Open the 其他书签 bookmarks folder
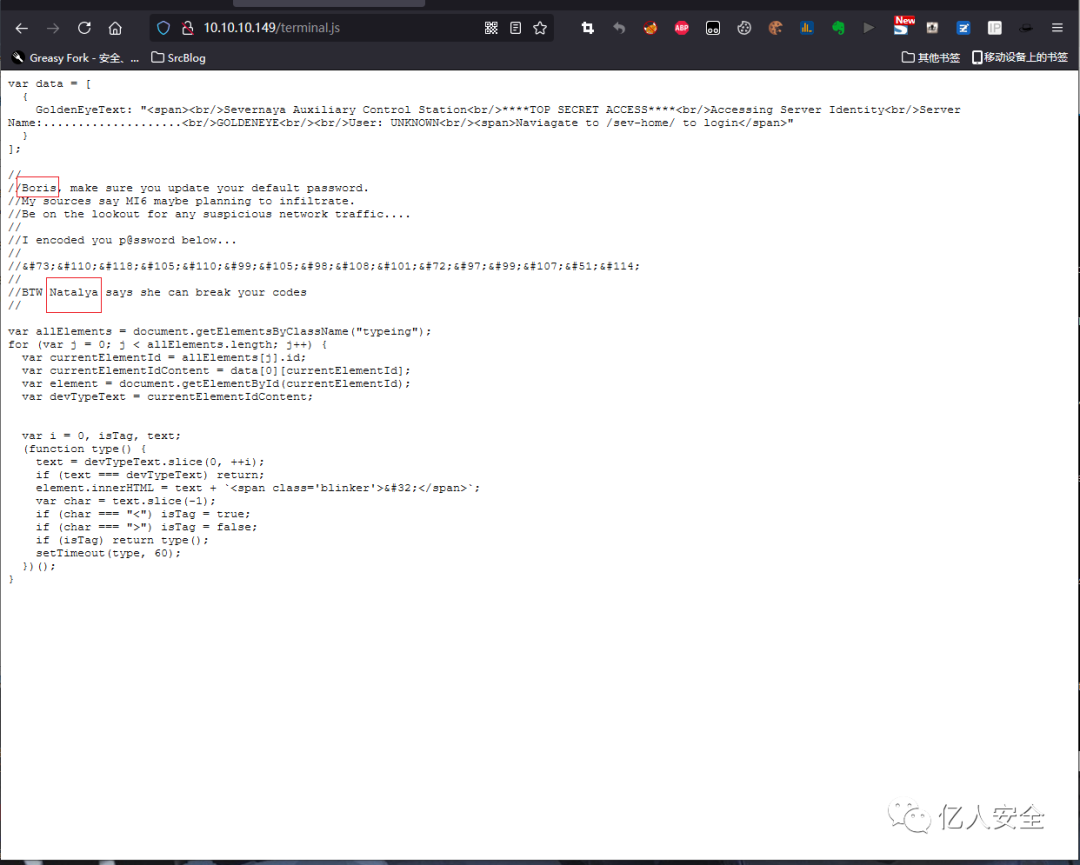Image resolution: width=1080 pixels, height=865 pixels. click(x=931, y=58)
